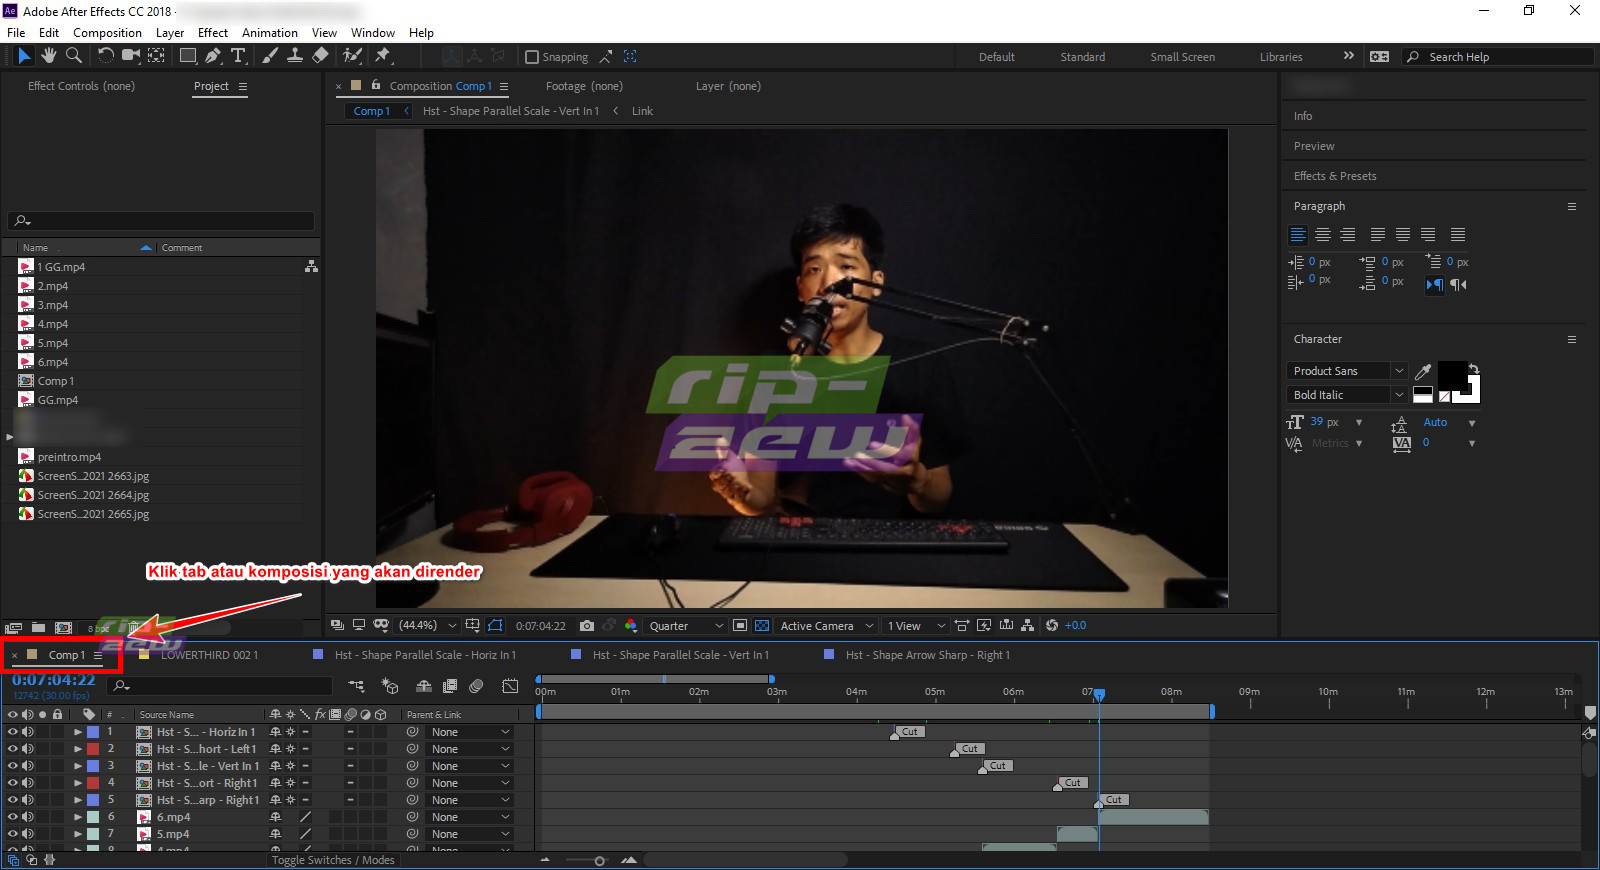Open the Composition Mini-Flowchart icon in the timeline

(356, 686)
